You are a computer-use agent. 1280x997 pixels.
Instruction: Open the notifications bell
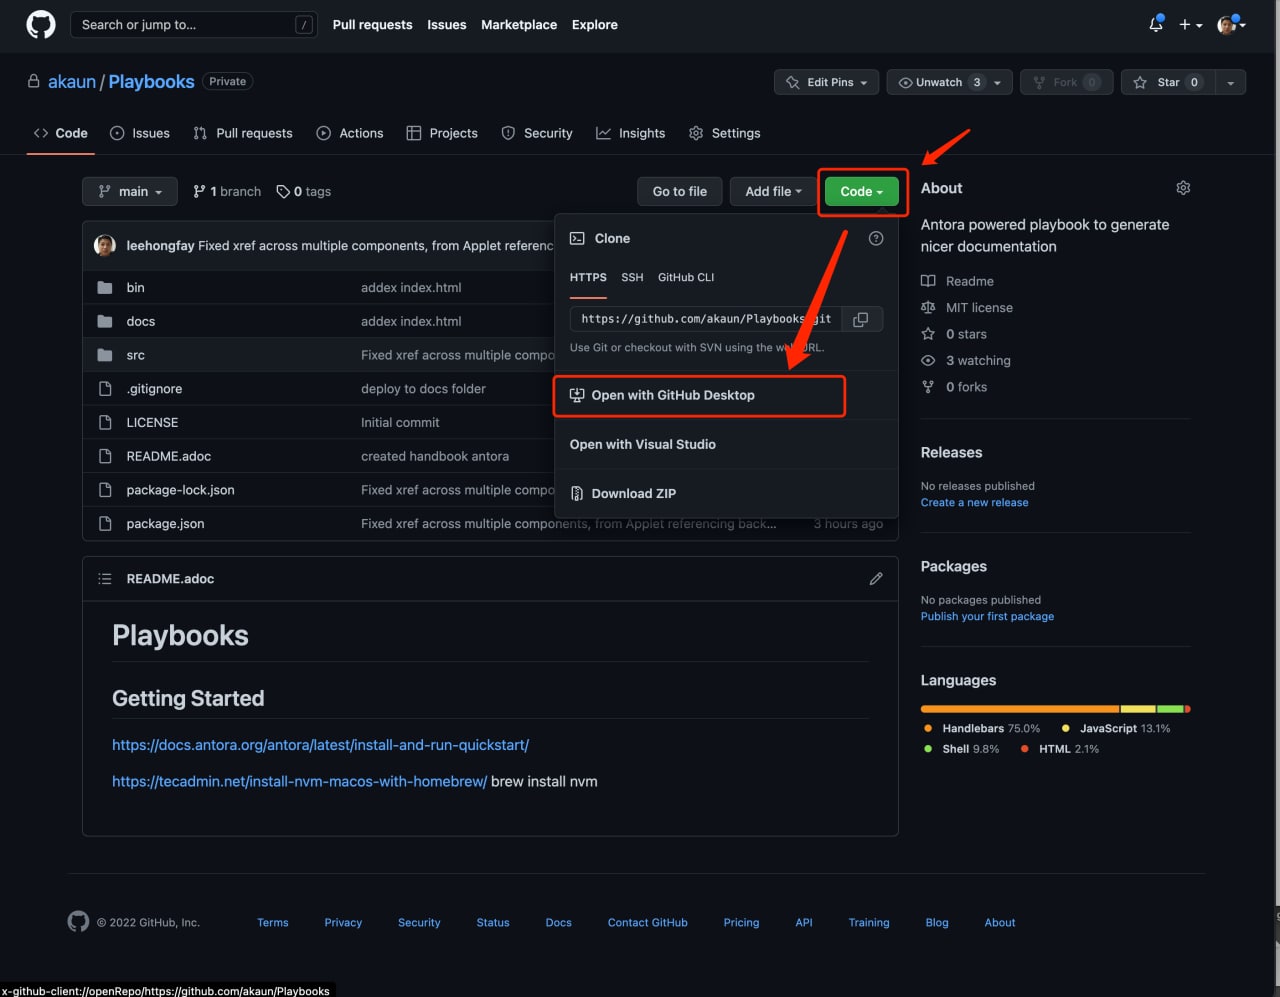click(1156, 24)
